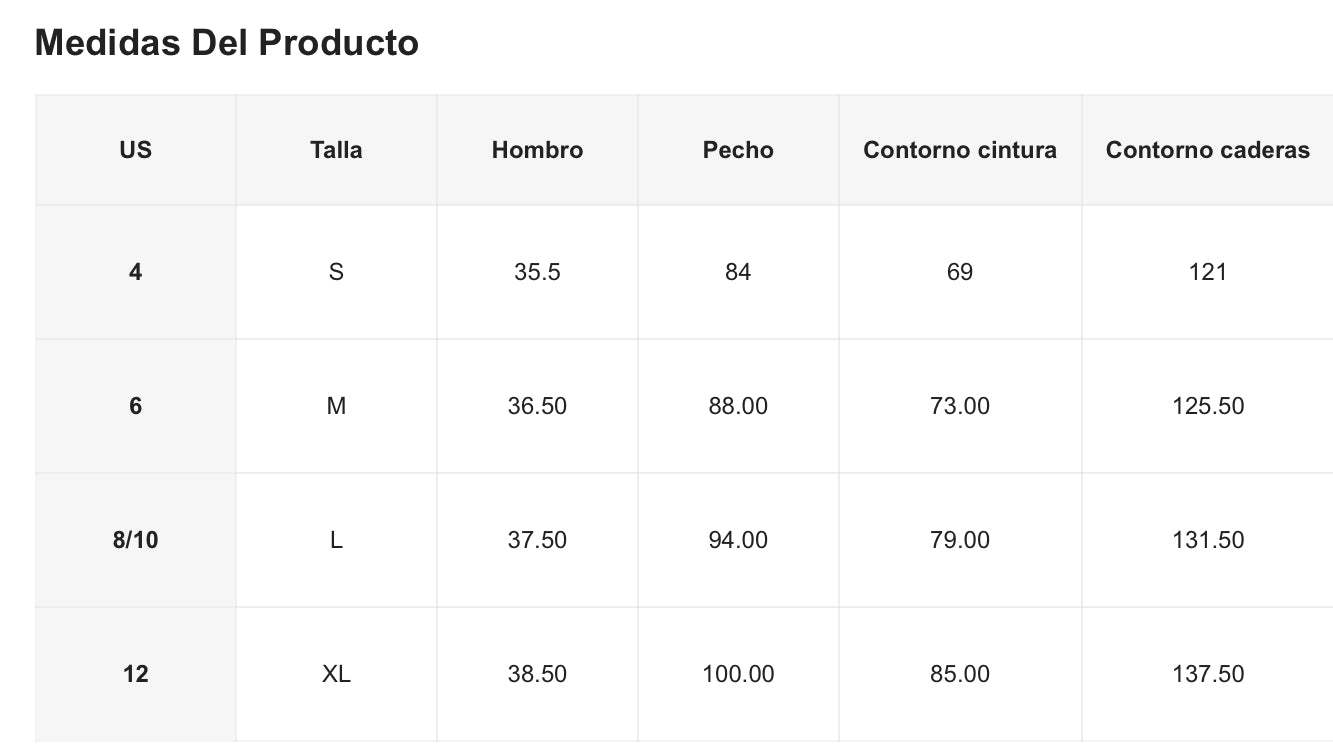The width and height of the screenshot is (1333, 748).
Task: Select the M talla cell
Action: click(x=336, y=406)
